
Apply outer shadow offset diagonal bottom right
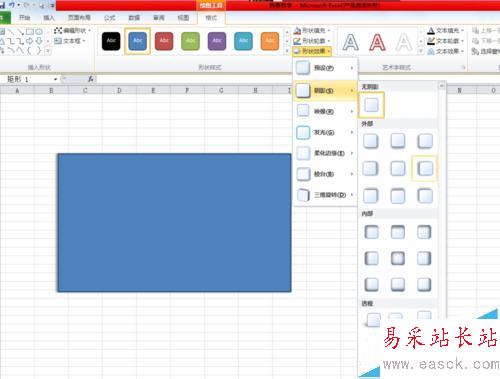click(x=371, y=141)
